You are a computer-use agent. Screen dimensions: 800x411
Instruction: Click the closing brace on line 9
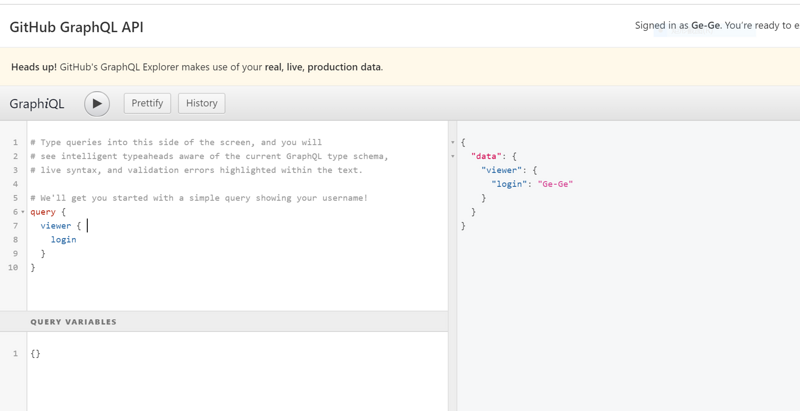coord(43,253)
